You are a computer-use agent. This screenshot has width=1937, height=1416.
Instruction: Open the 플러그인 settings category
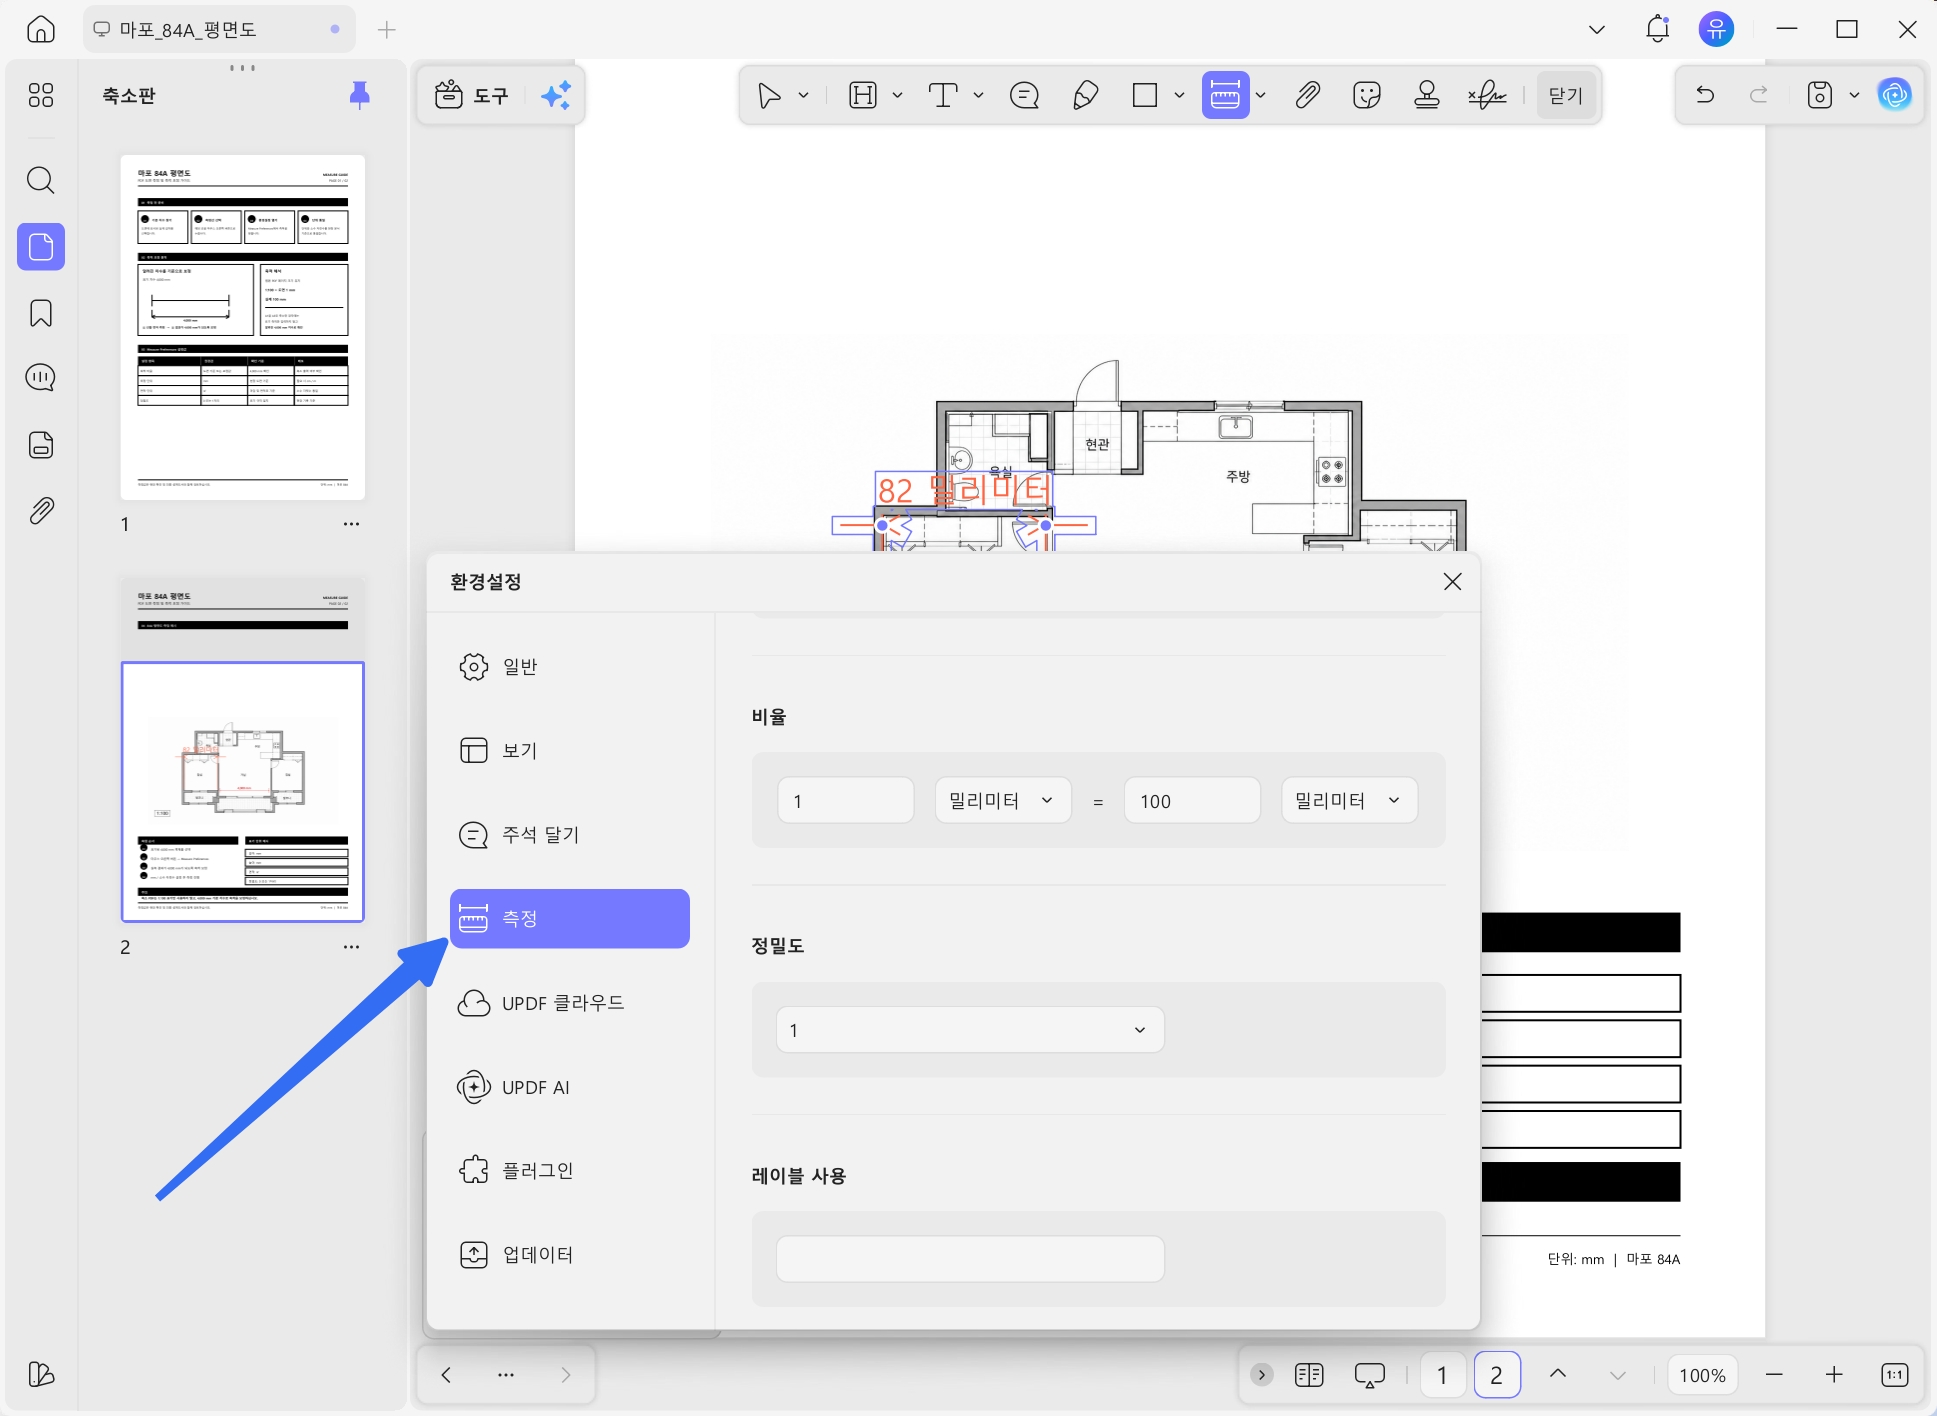(x=570, y=1170)
